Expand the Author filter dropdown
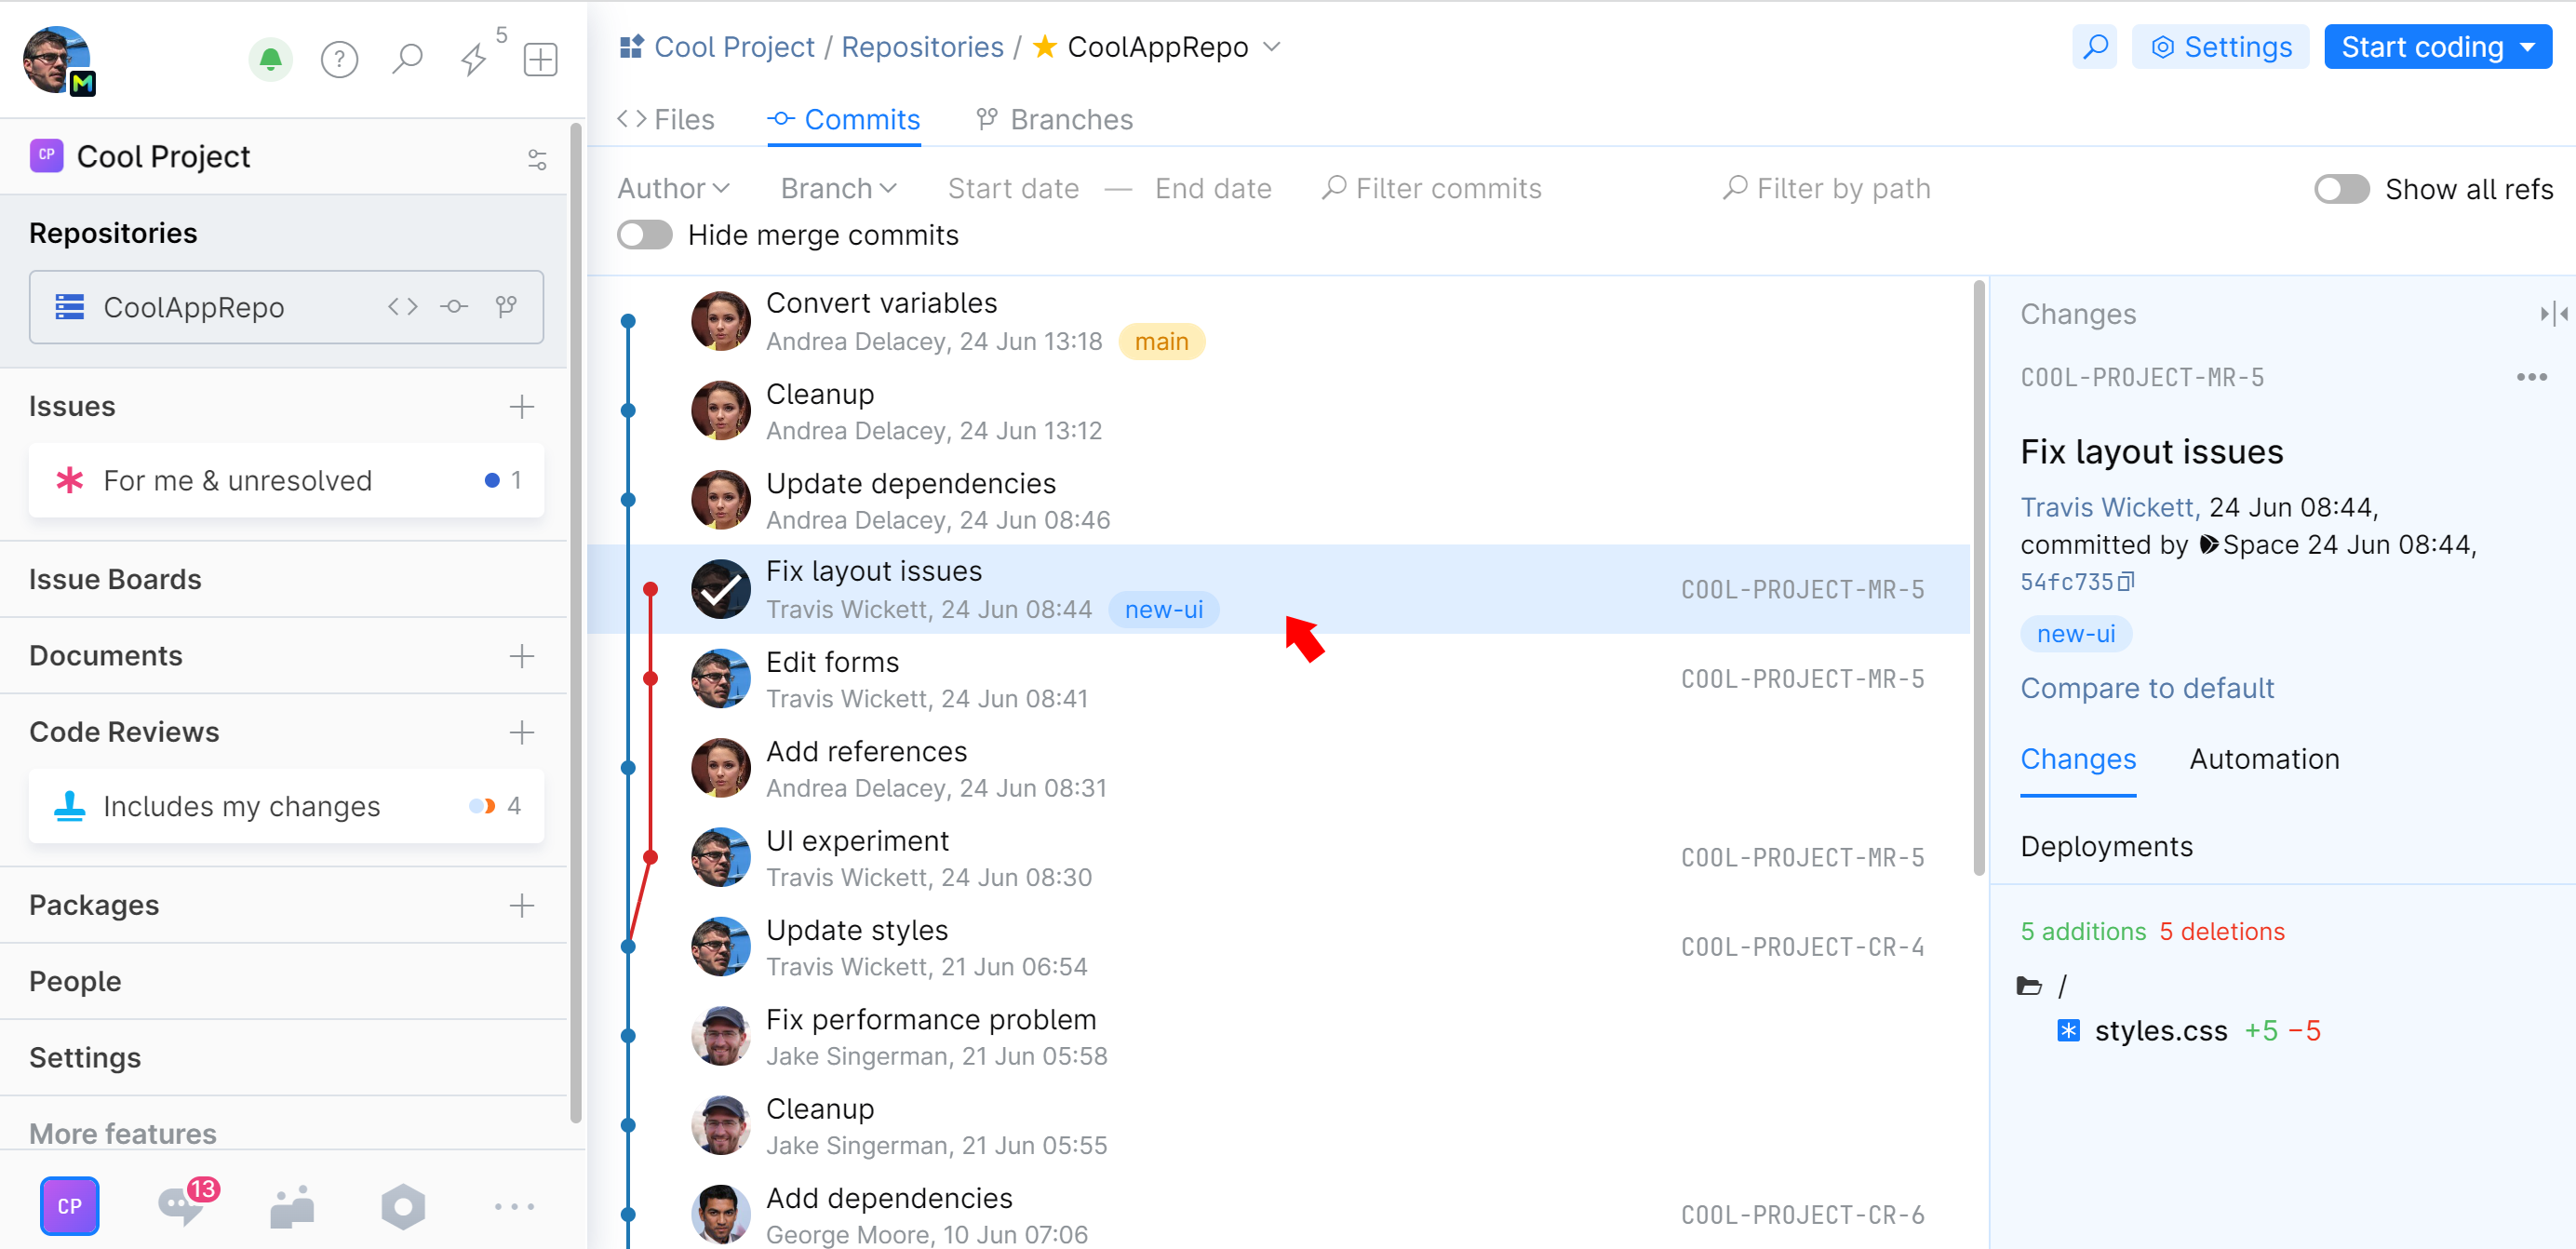 click(x=673, y=189)
